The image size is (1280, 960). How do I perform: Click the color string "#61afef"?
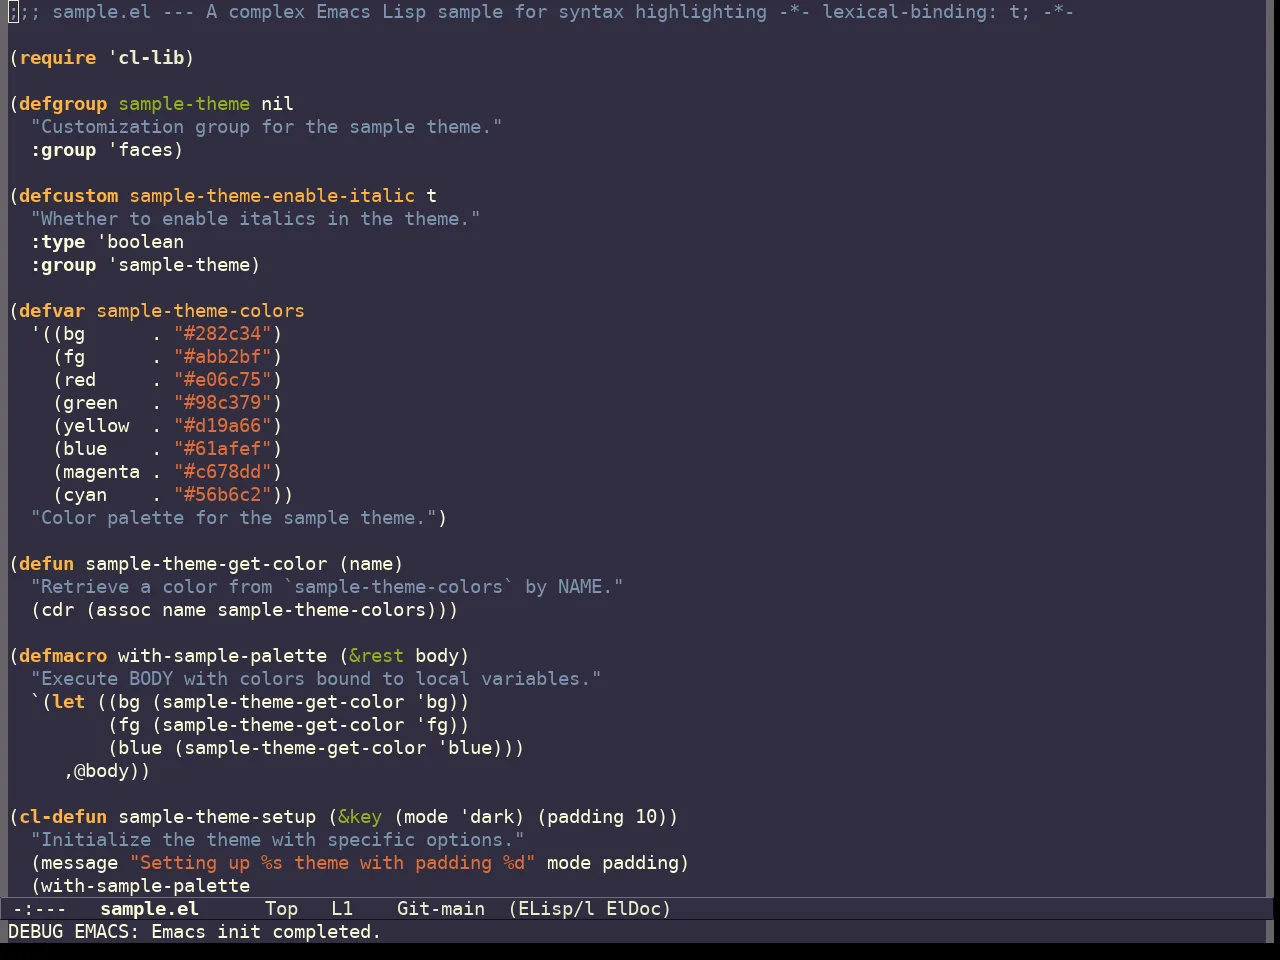[x=222, y=449]
